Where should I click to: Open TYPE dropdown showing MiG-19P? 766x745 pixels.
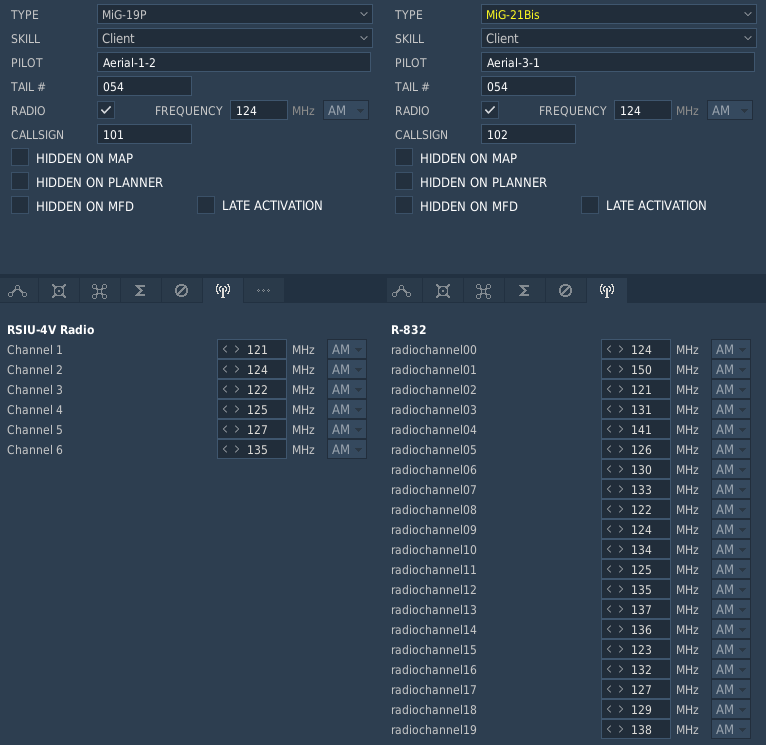[234, 15]
